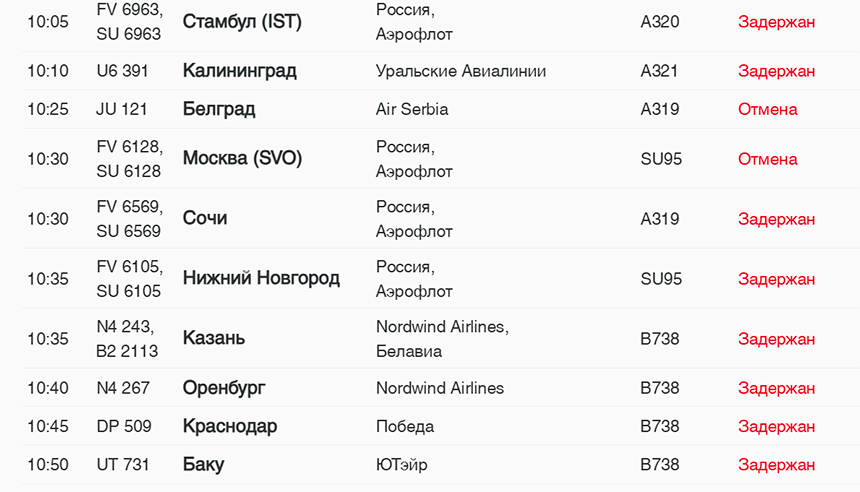
Task: Click the Задержан status for Баку flight
Action: click(x=776, y=465)
